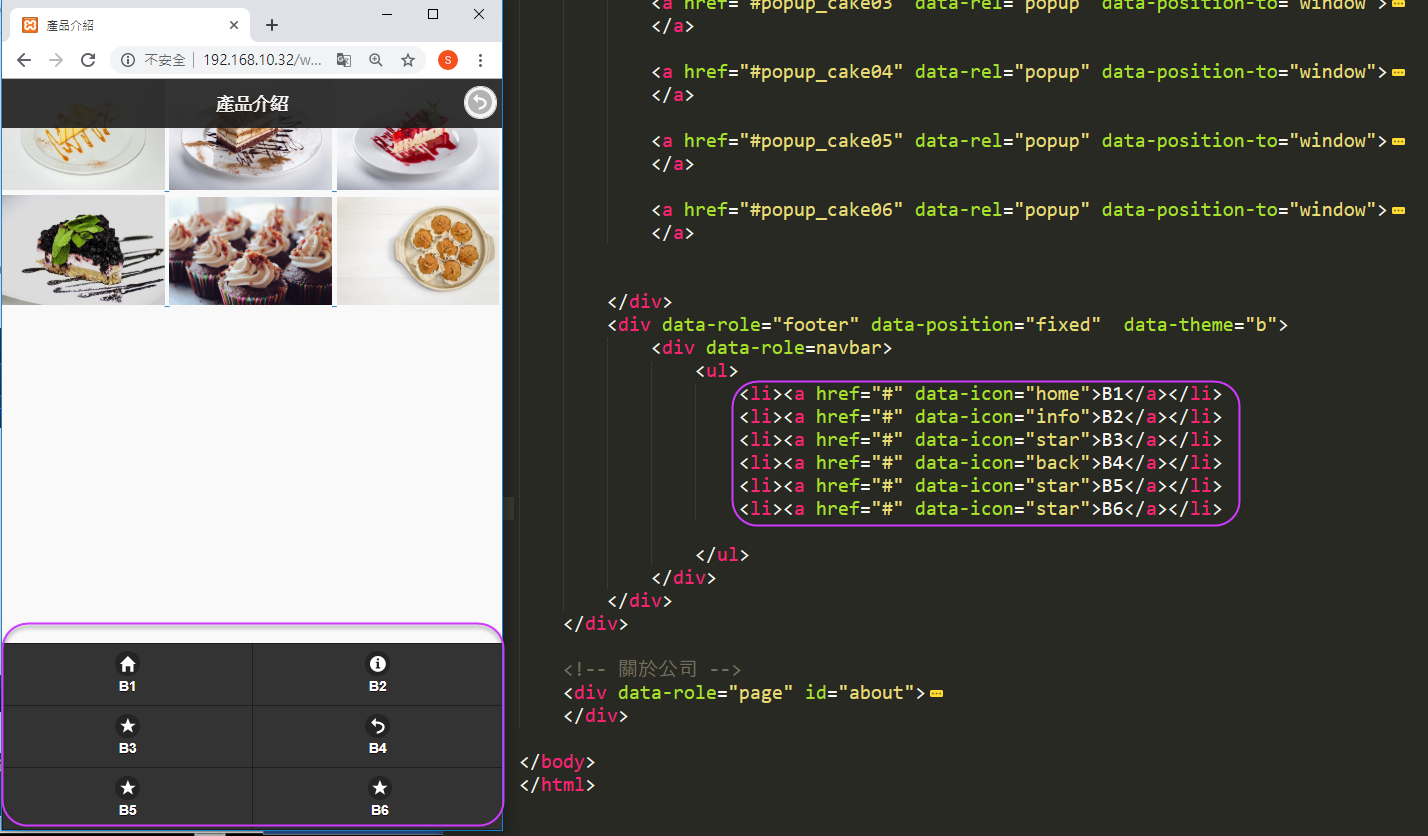The width and height of the screenshot is (1428, 836).
Task: Open a new tab with the plus button
Action: 272,25
